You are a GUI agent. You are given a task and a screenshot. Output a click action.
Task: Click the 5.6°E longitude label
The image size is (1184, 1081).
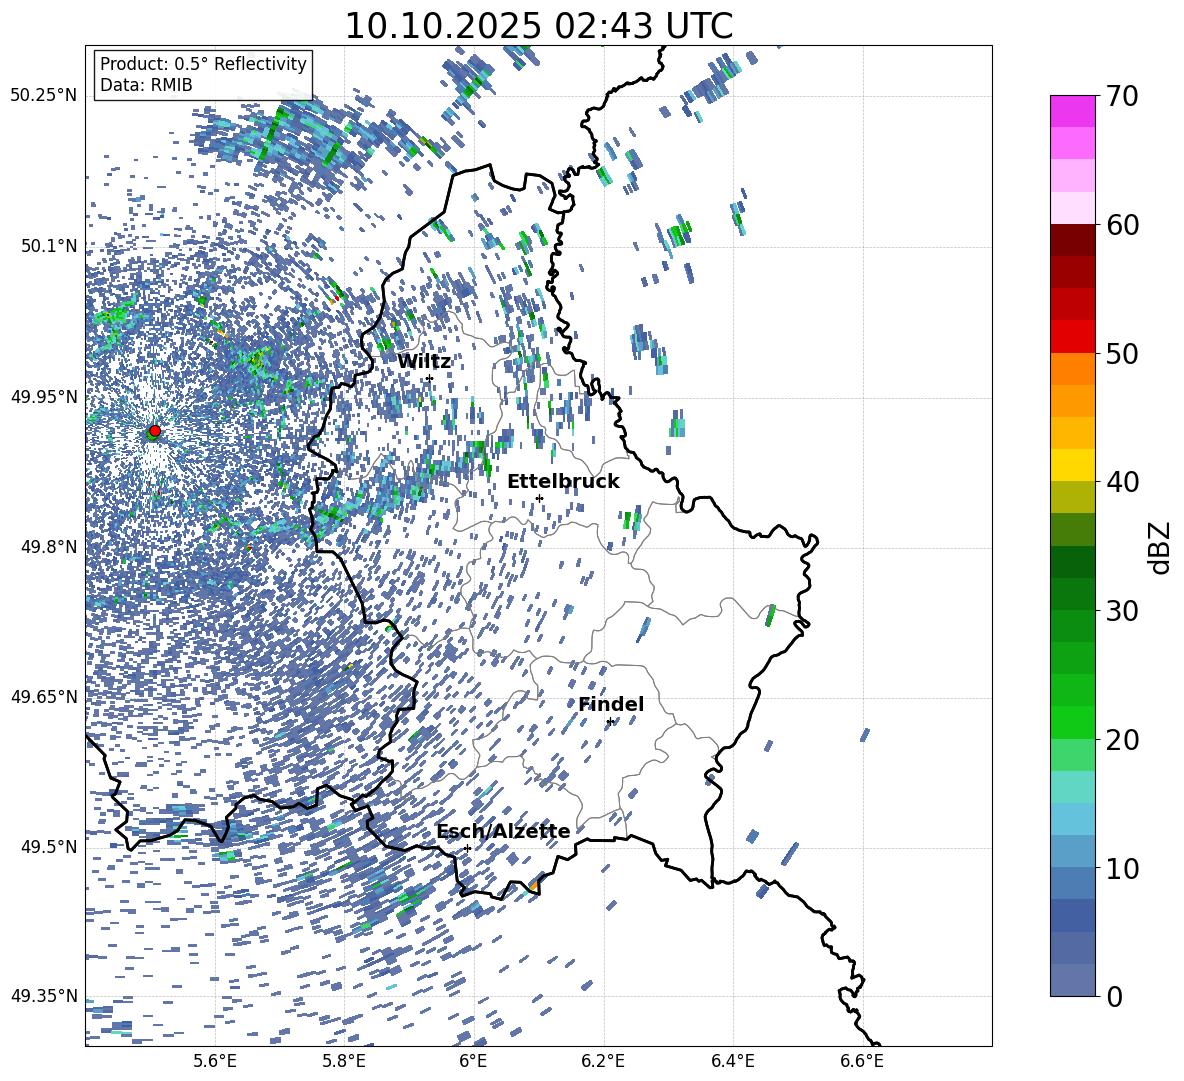(x=215, y=1061)
